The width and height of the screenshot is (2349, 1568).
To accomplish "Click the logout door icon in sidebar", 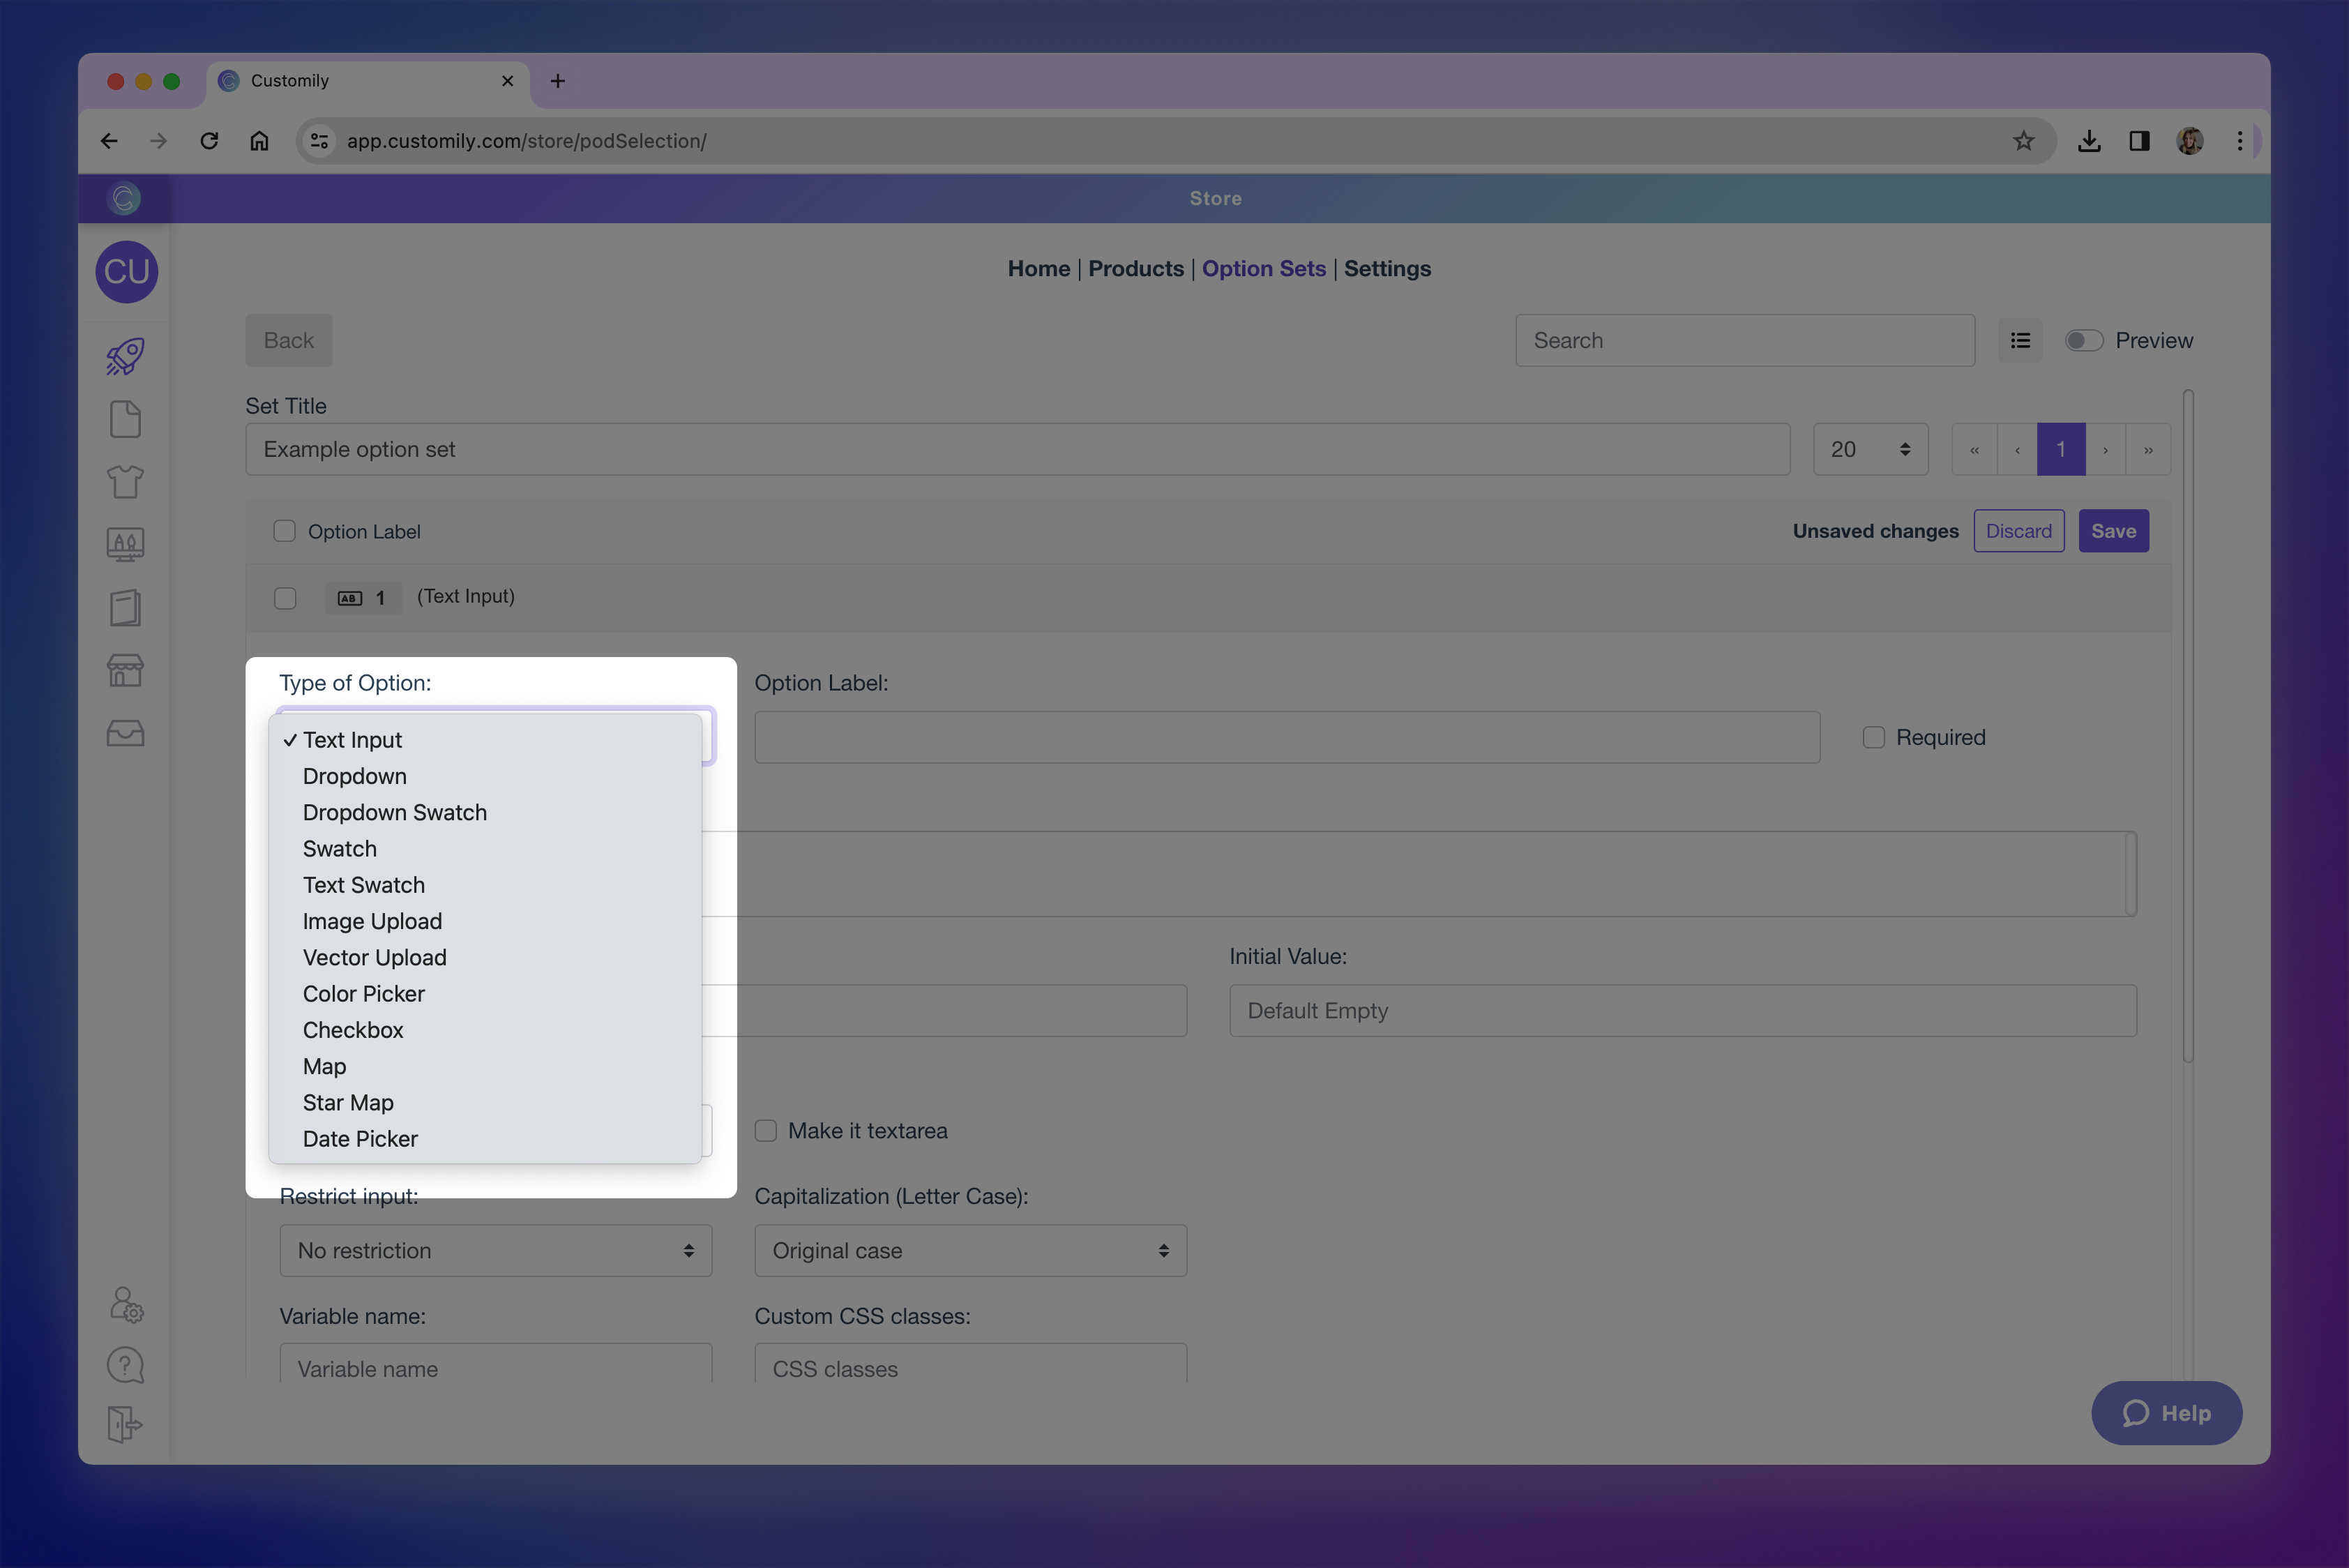I will [x=125, y=1424].
